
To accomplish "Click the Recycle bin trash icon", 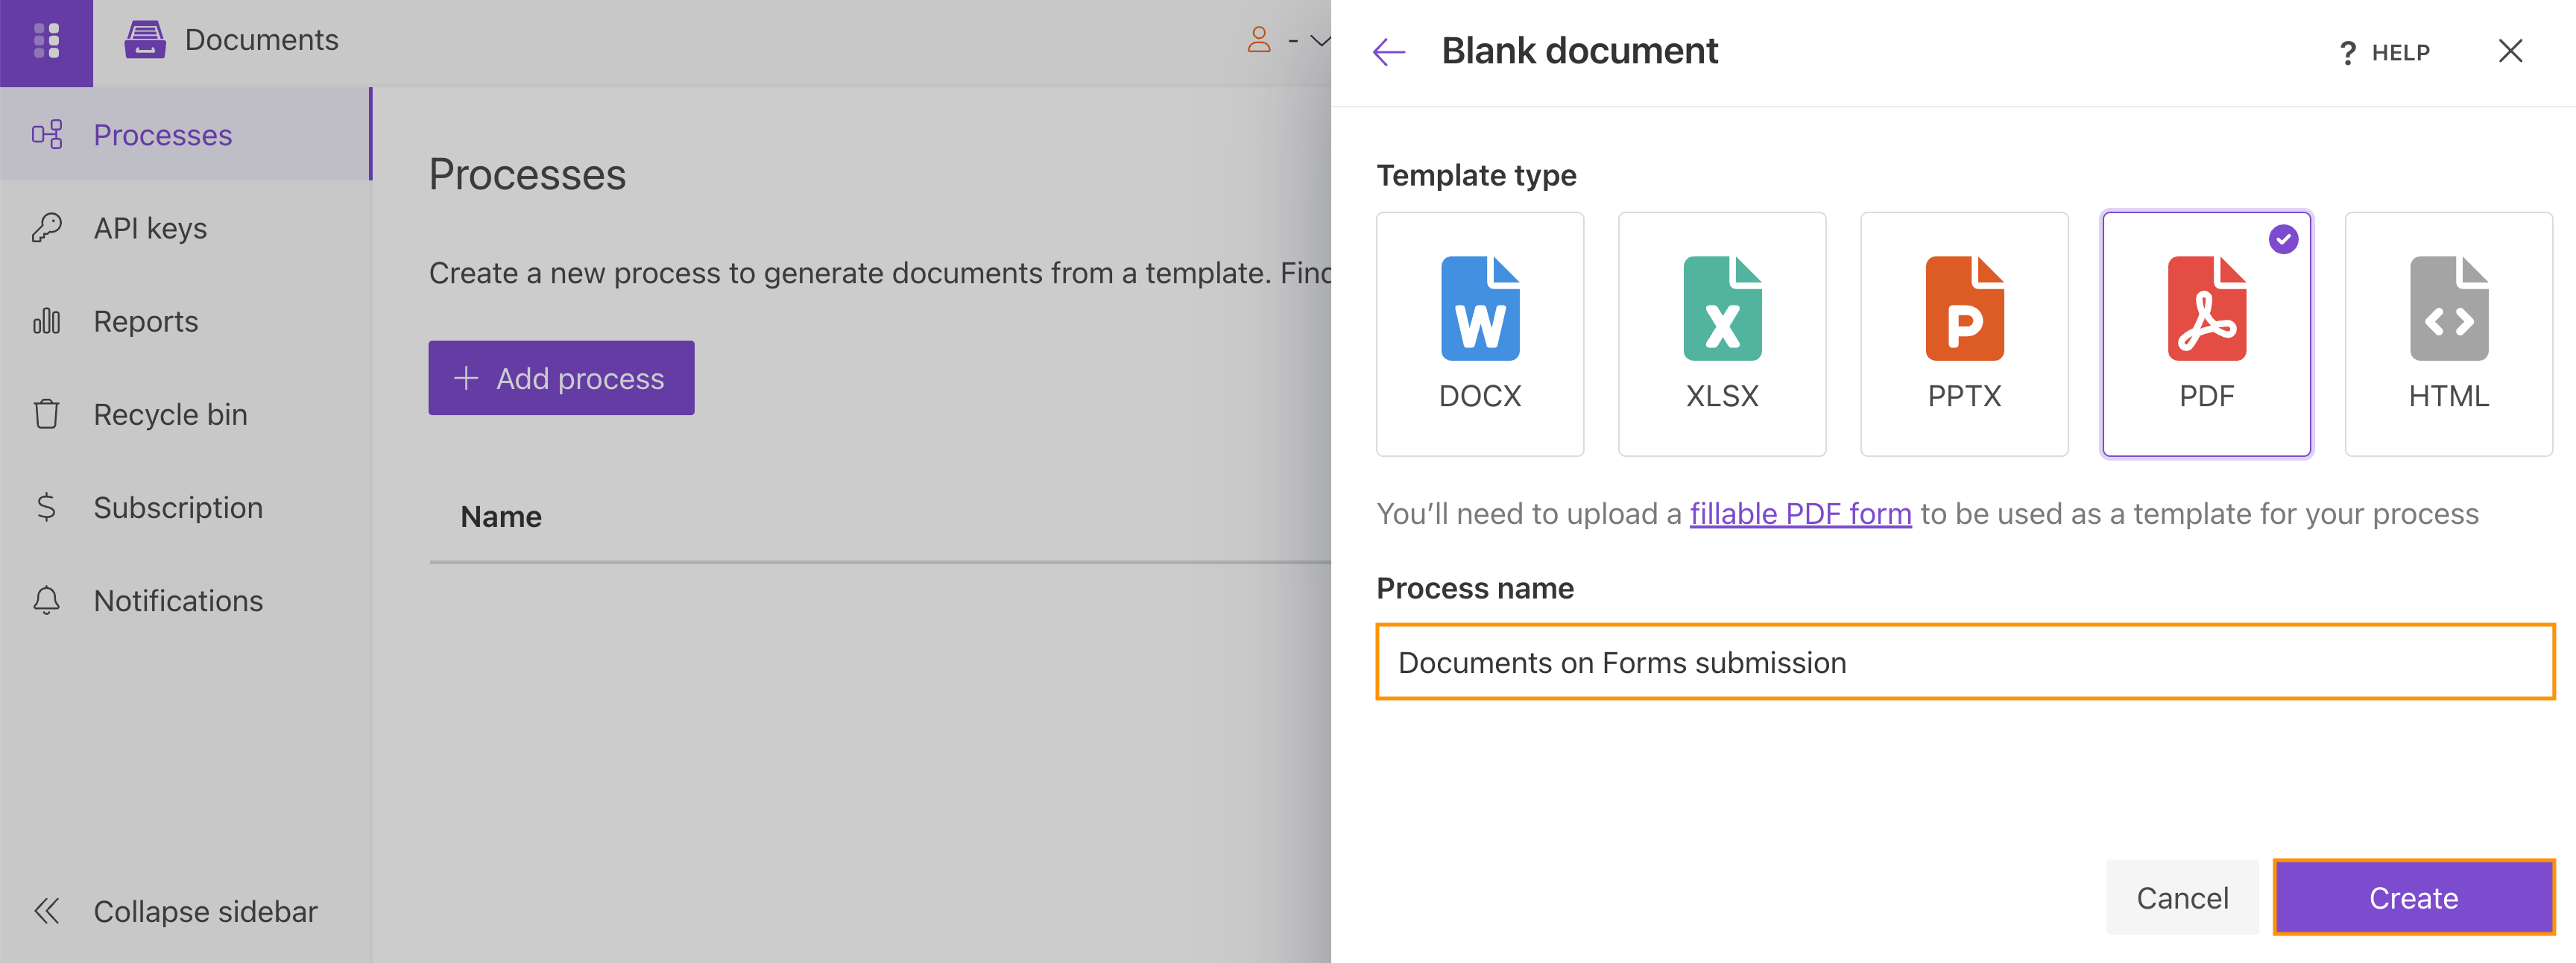I will [x=47, y=414].
